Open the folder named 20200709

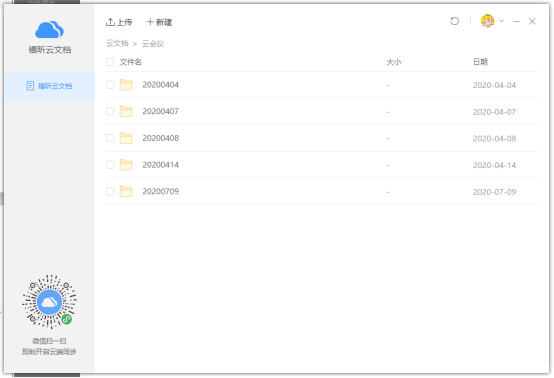point(161,191)
